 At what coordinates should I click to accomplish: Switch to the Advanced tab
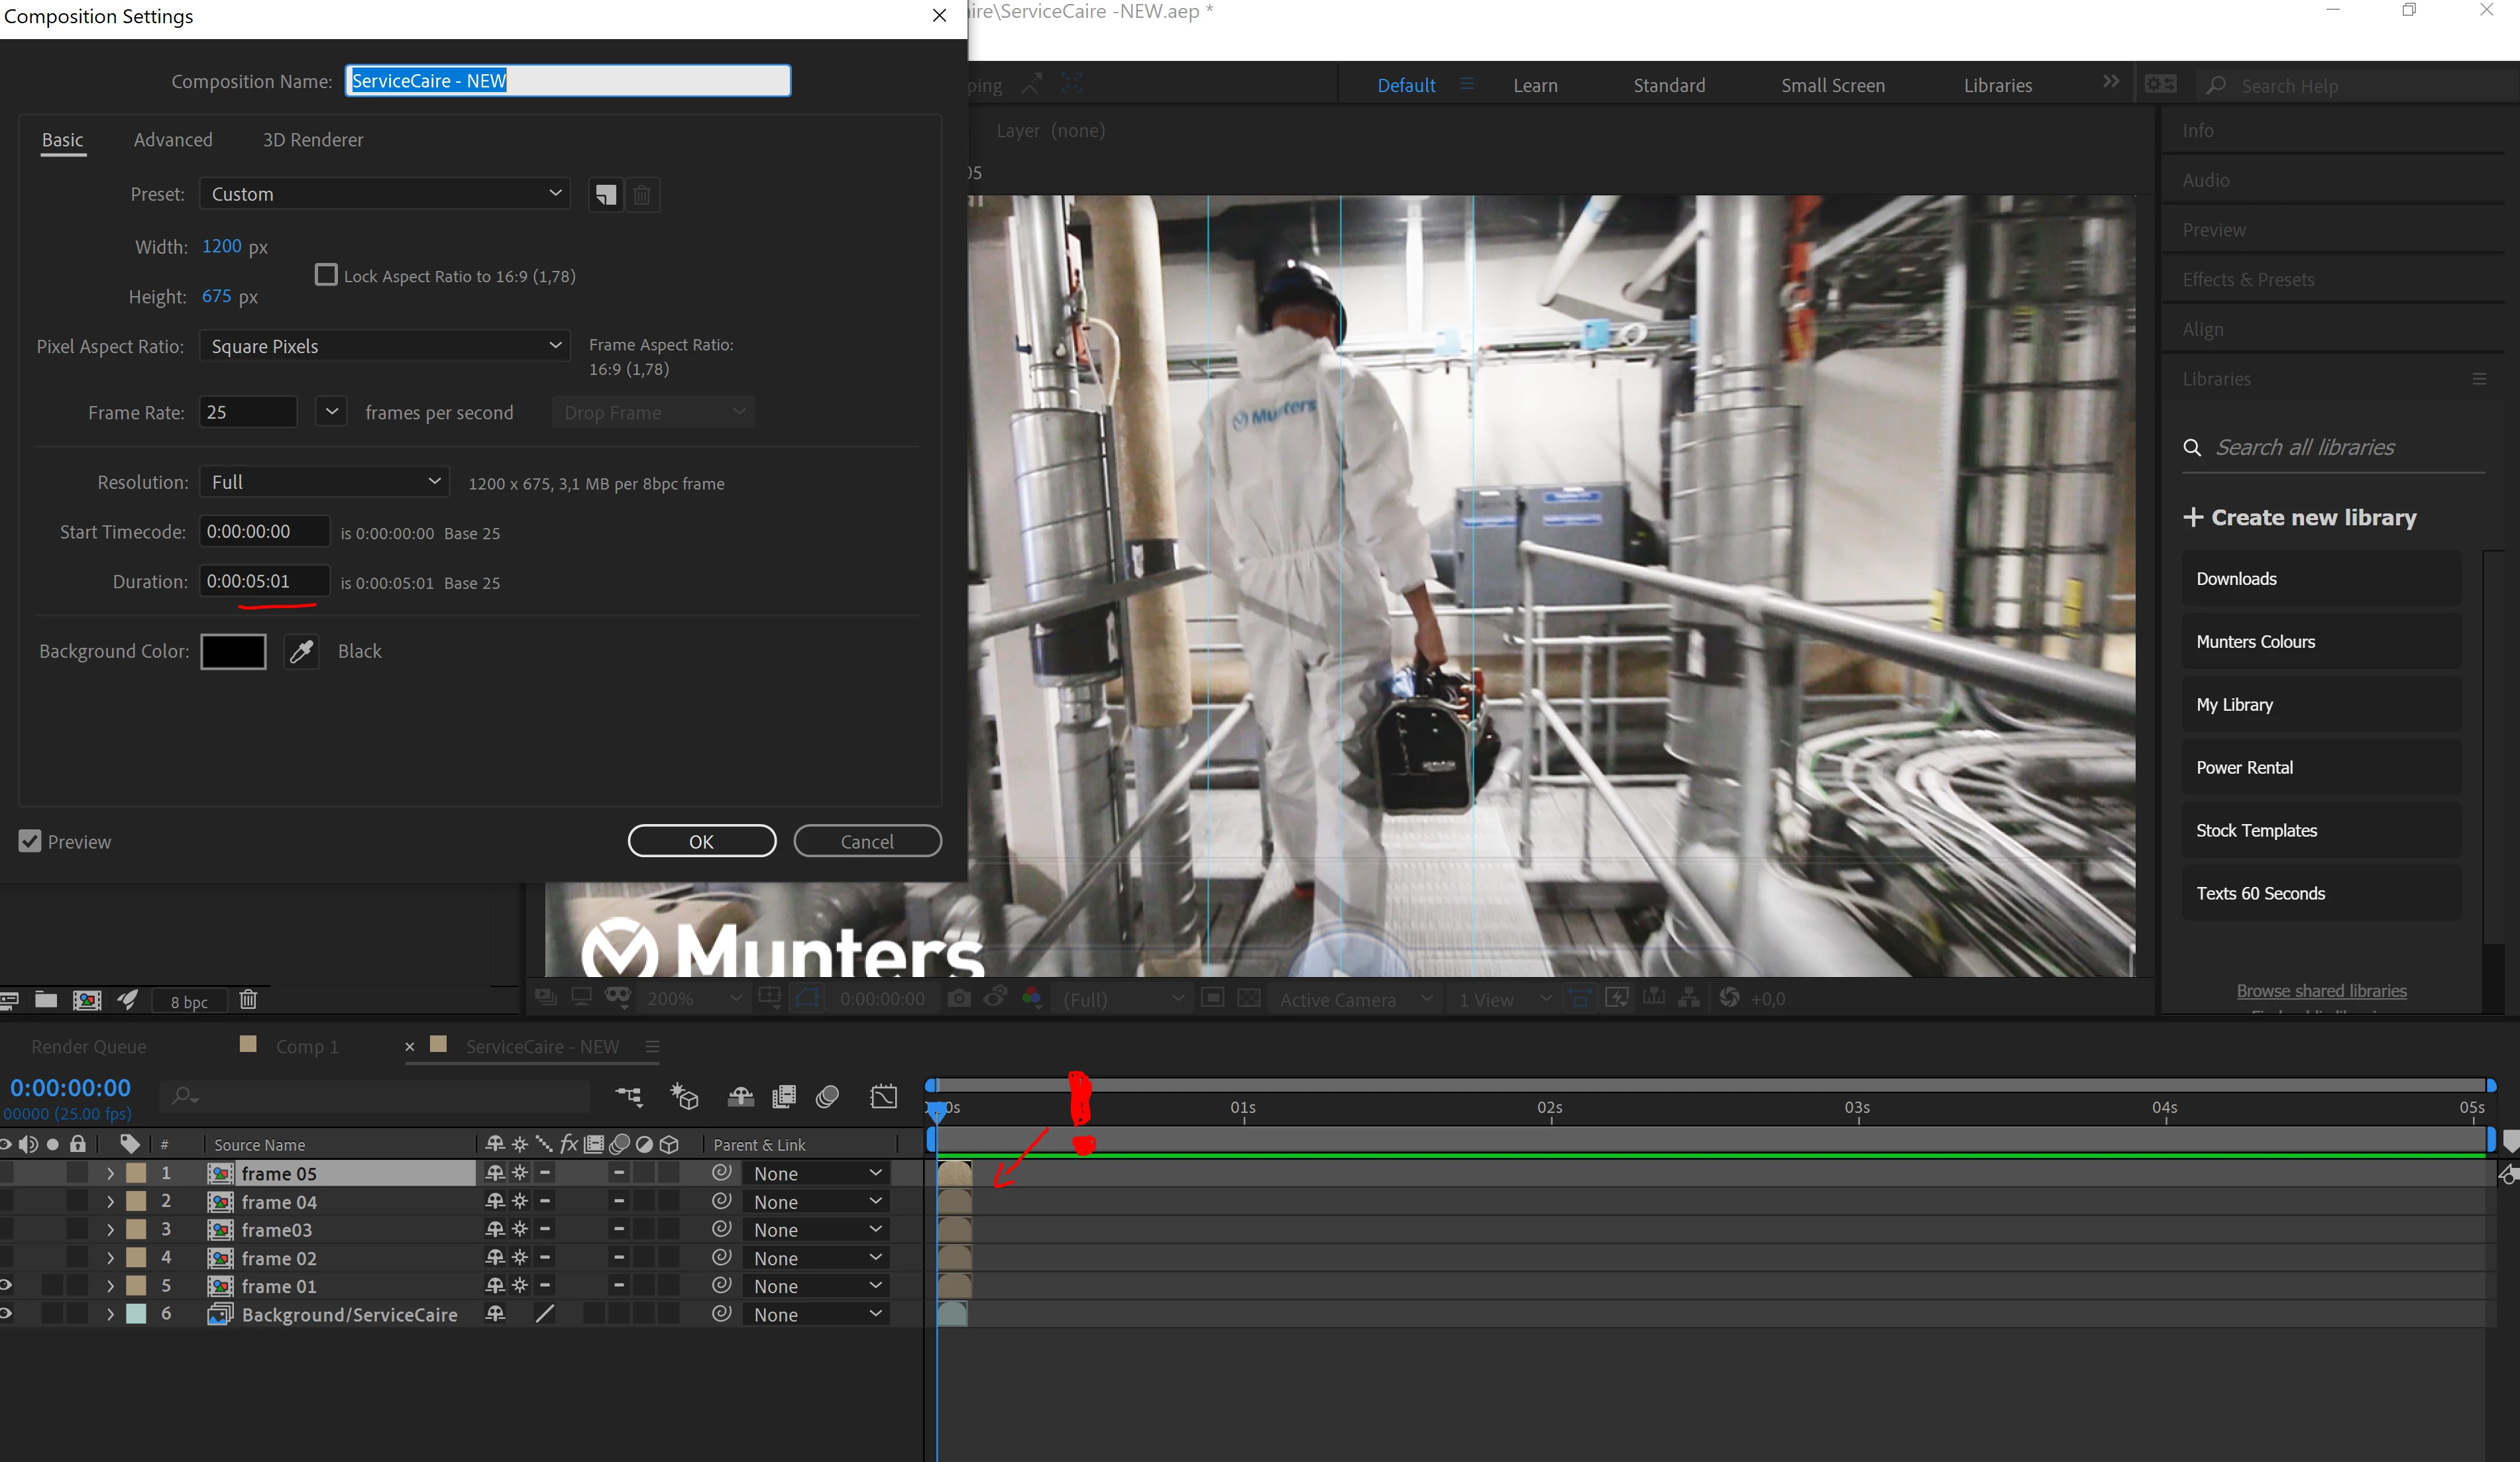173,140
